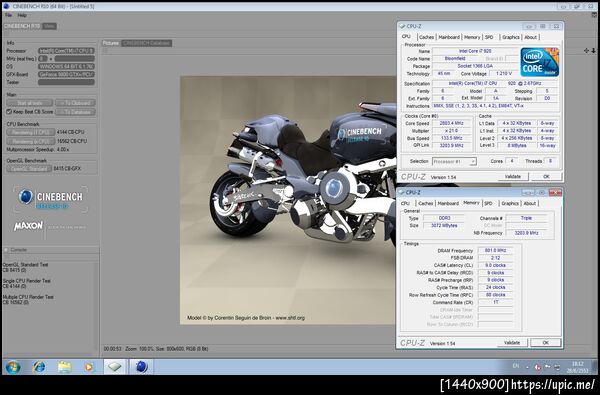Switch to CINEBENCH via its taskbar icon
Viewport: 600px width, 395px height.
pos(141,367)
